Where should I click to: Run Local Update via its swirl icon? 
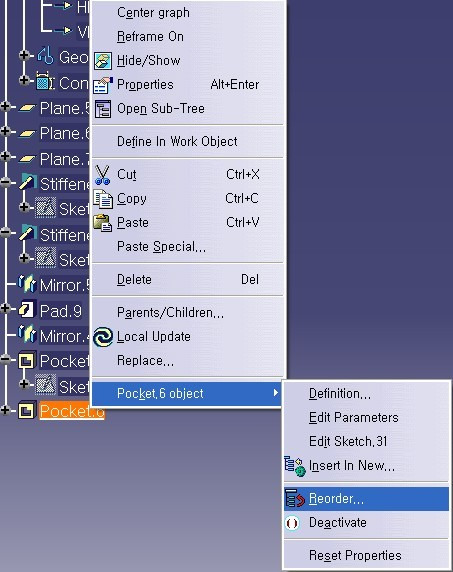click(103, 337)
